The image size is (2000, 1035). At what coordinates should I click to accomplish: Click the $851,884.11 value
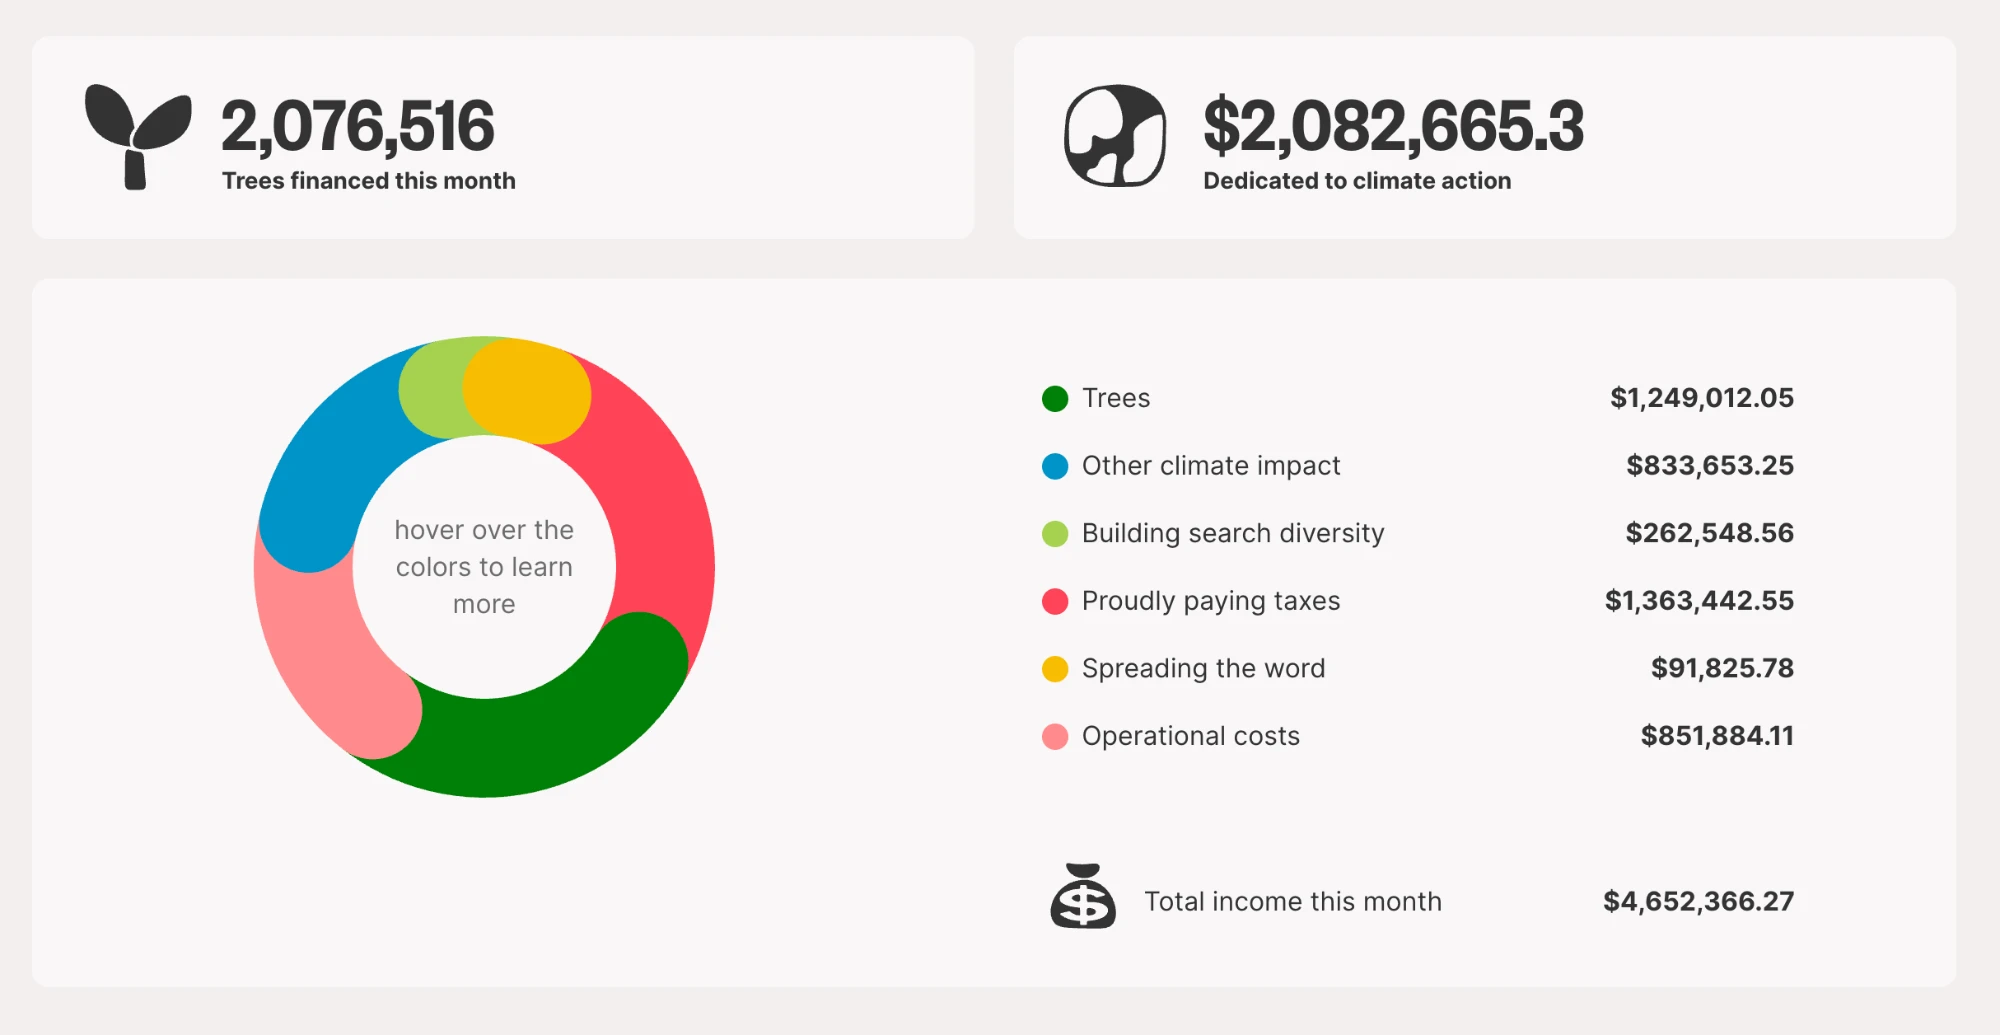1717,736
